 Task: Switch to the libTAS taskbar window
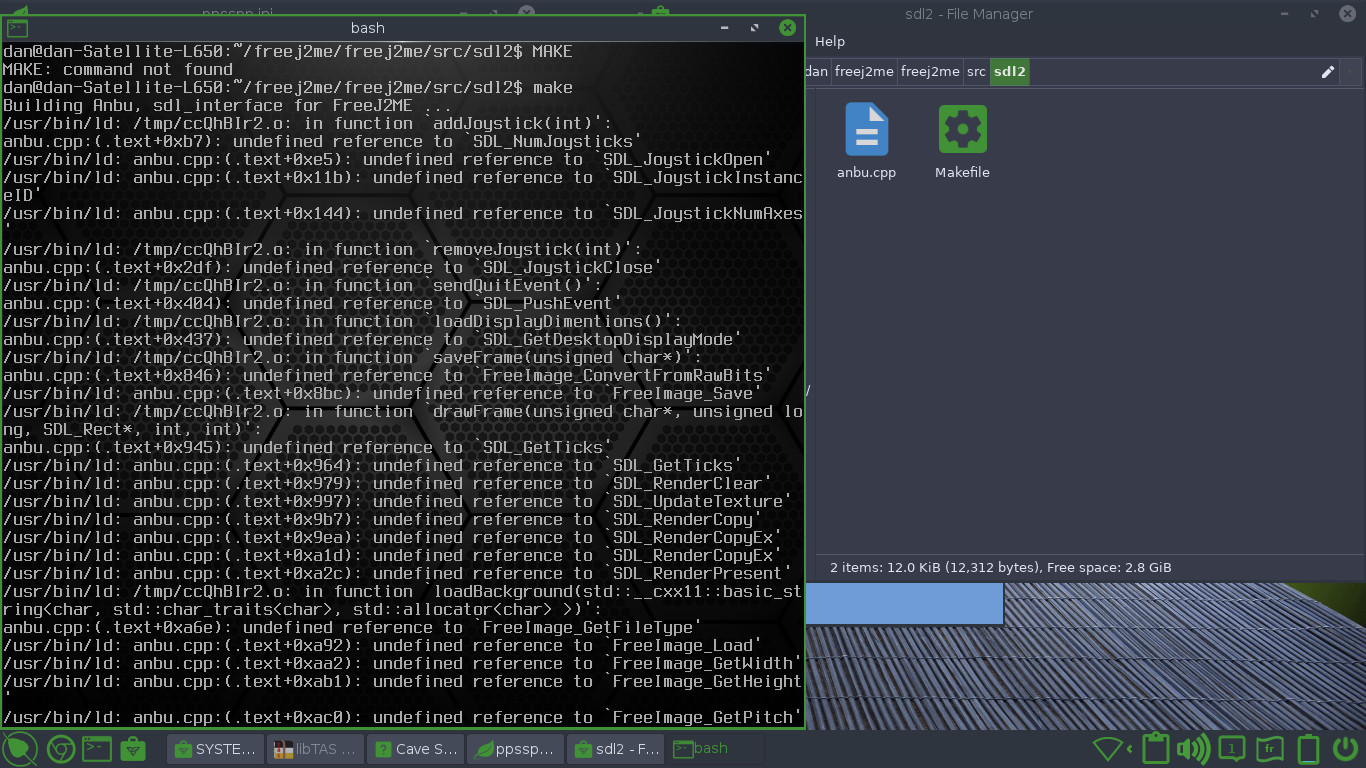315,749
